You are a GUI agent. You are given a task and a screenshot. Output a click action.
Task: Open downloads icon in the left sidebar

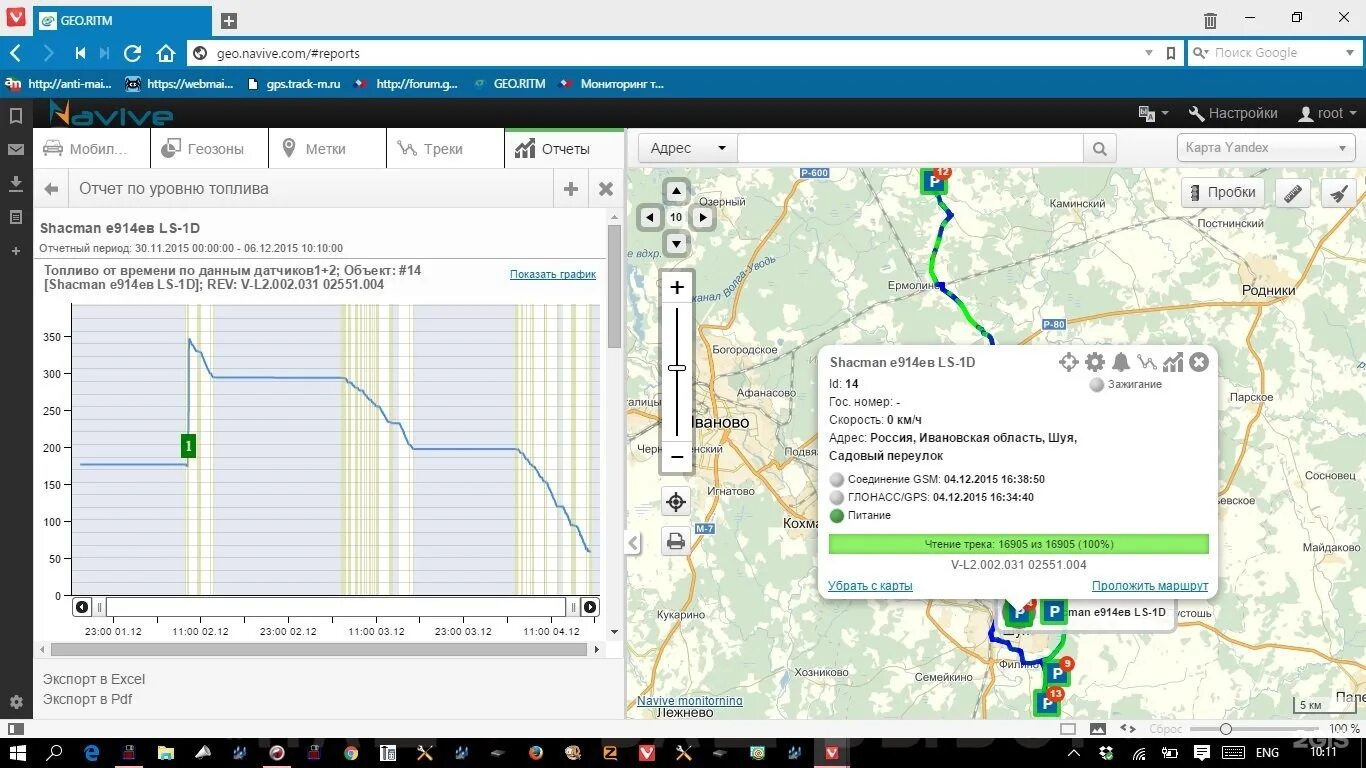point(16,183)
